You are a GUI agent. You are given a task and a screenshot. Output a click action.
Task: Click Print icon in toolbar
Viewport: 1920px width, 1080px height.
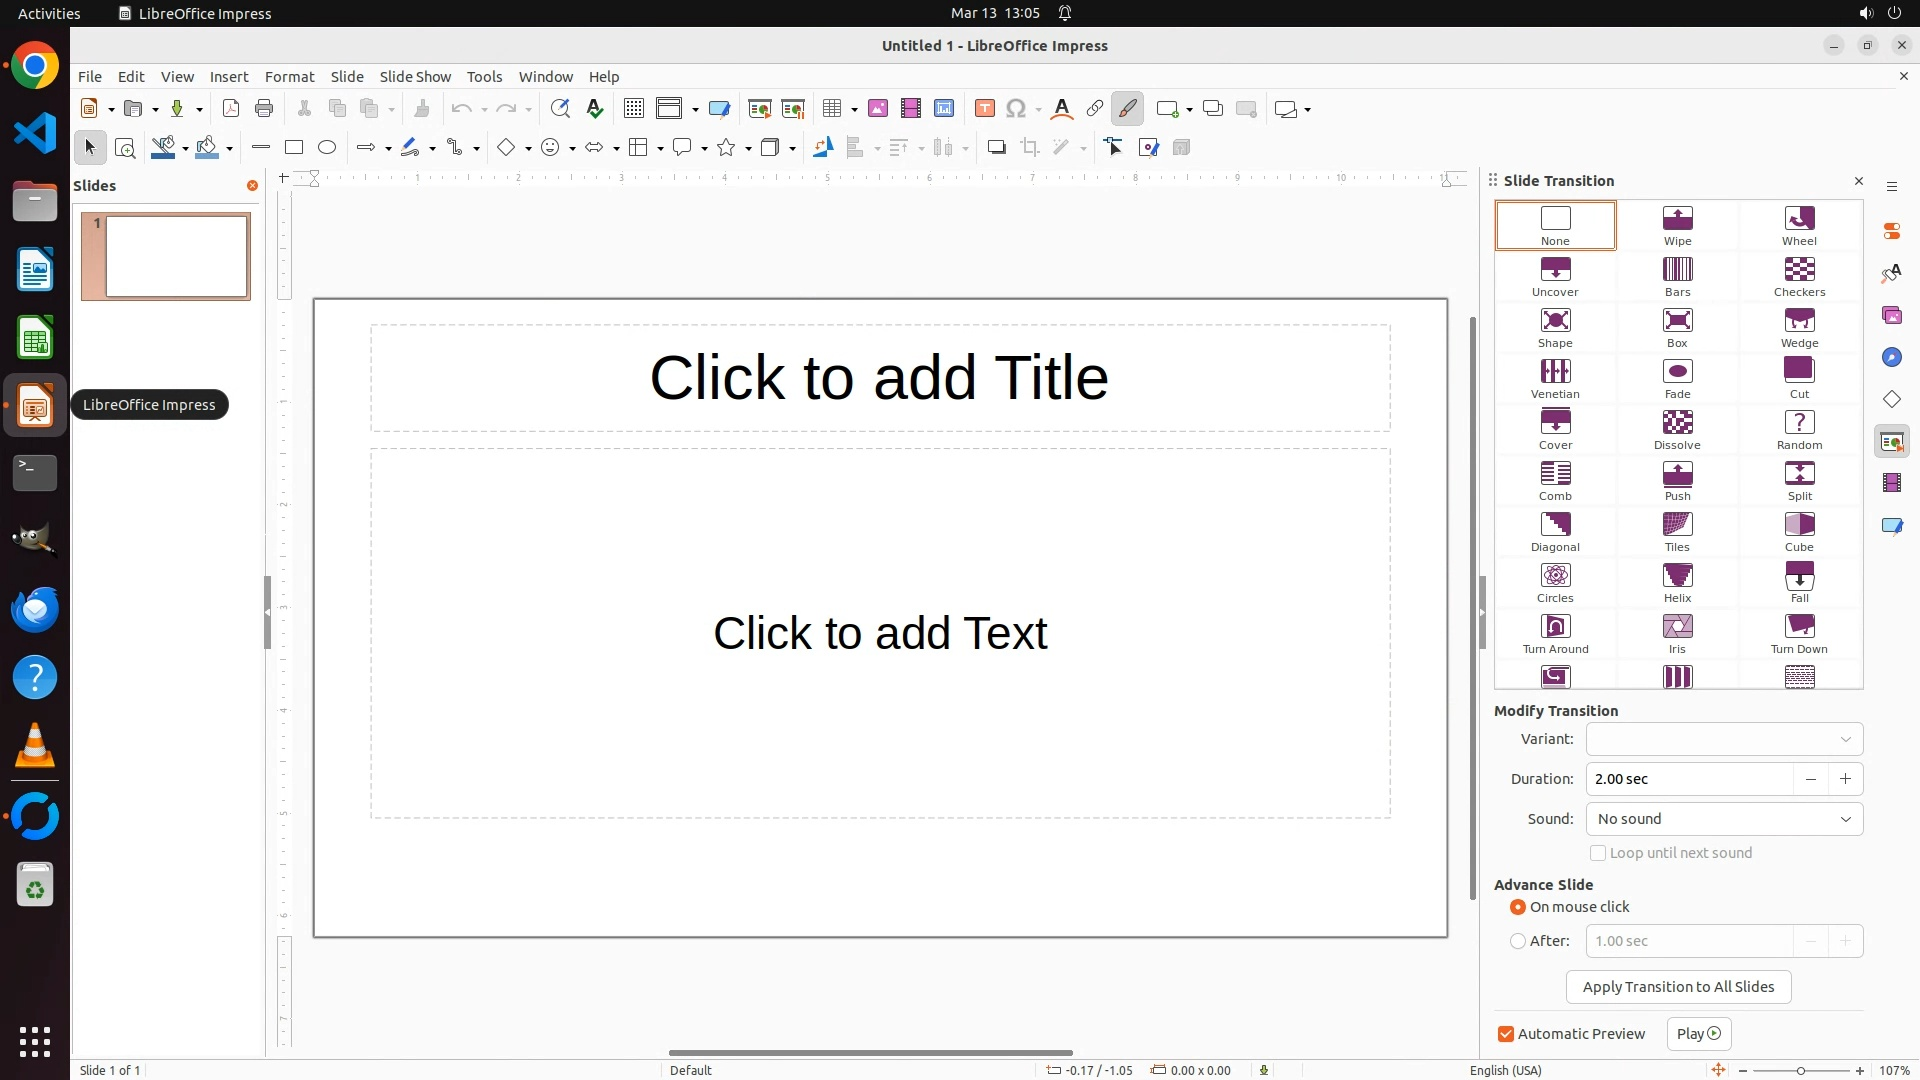(264, 109)
